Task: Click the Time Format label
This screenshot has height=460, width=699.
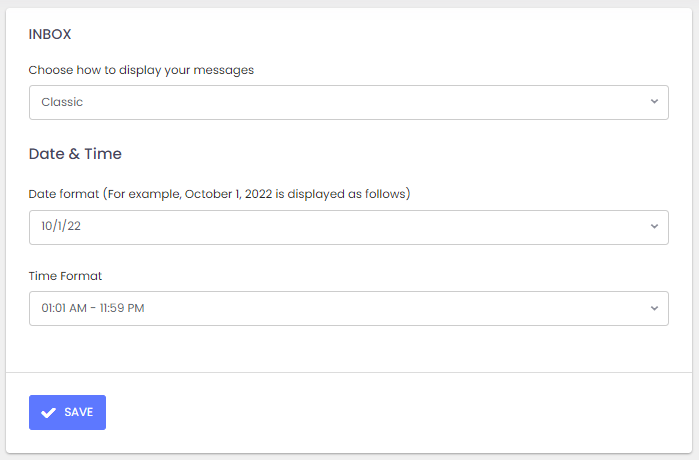Action: (x=66, y=275)
